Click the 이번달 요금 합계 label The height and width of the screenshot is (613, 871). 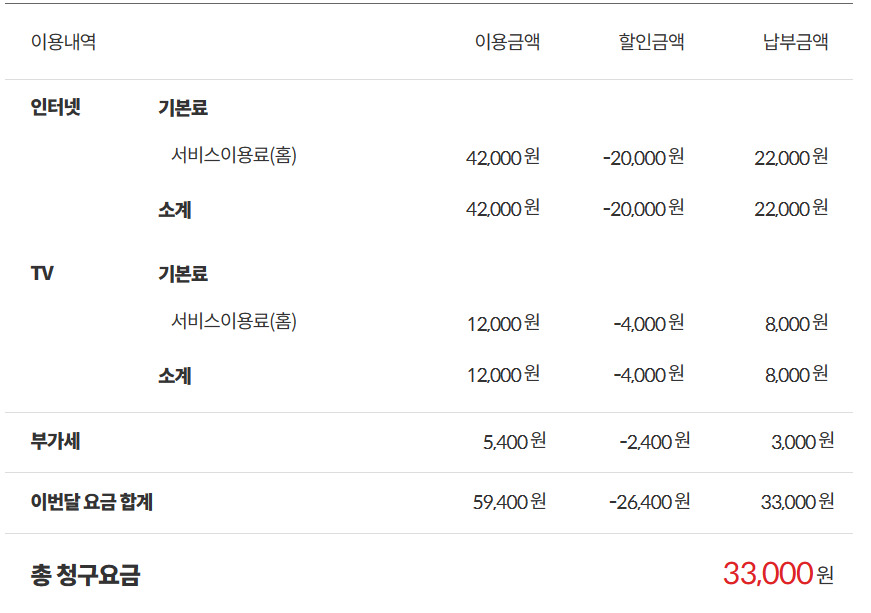(92, 502)
